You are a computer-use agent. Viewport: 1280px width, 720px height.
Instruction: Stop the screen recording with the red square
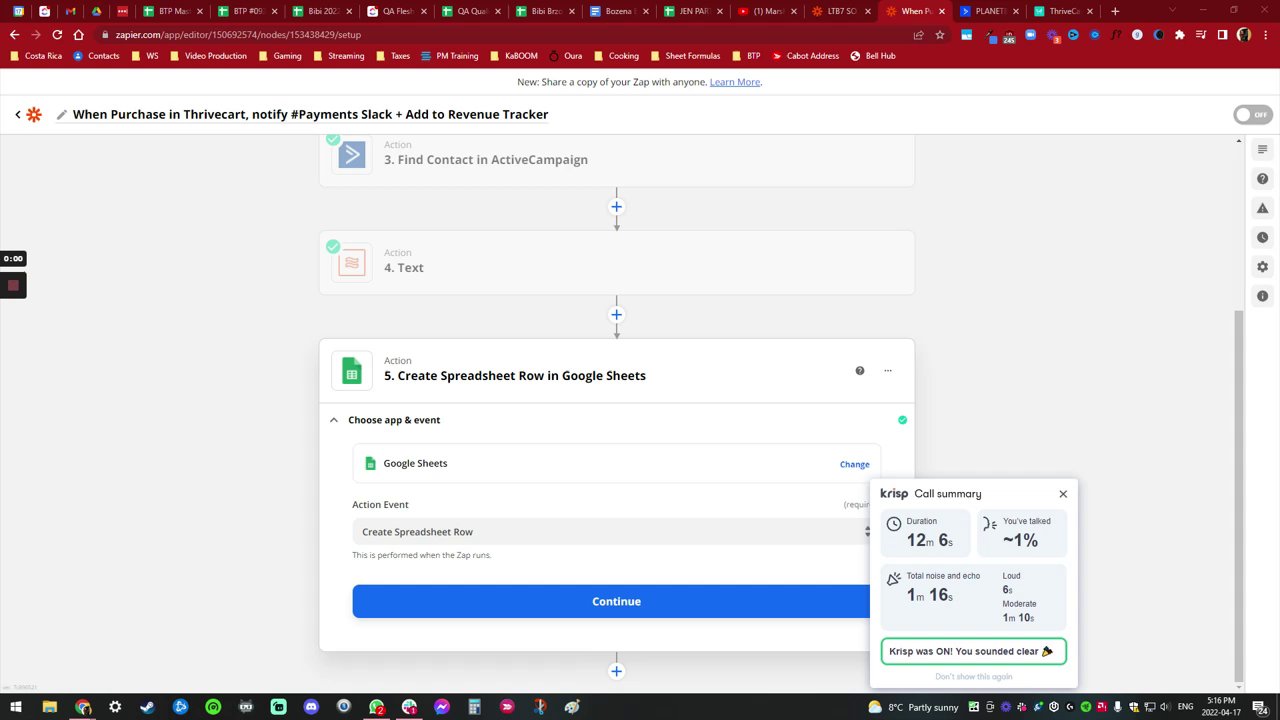coord(13,286)
